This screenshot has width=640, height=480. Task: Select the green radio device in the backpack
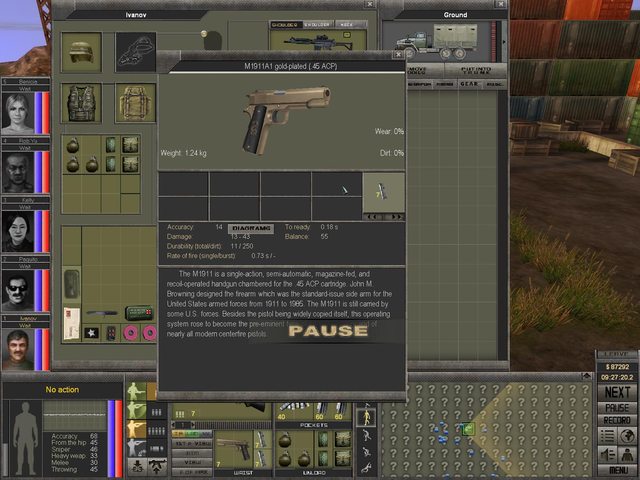(139, 313)
